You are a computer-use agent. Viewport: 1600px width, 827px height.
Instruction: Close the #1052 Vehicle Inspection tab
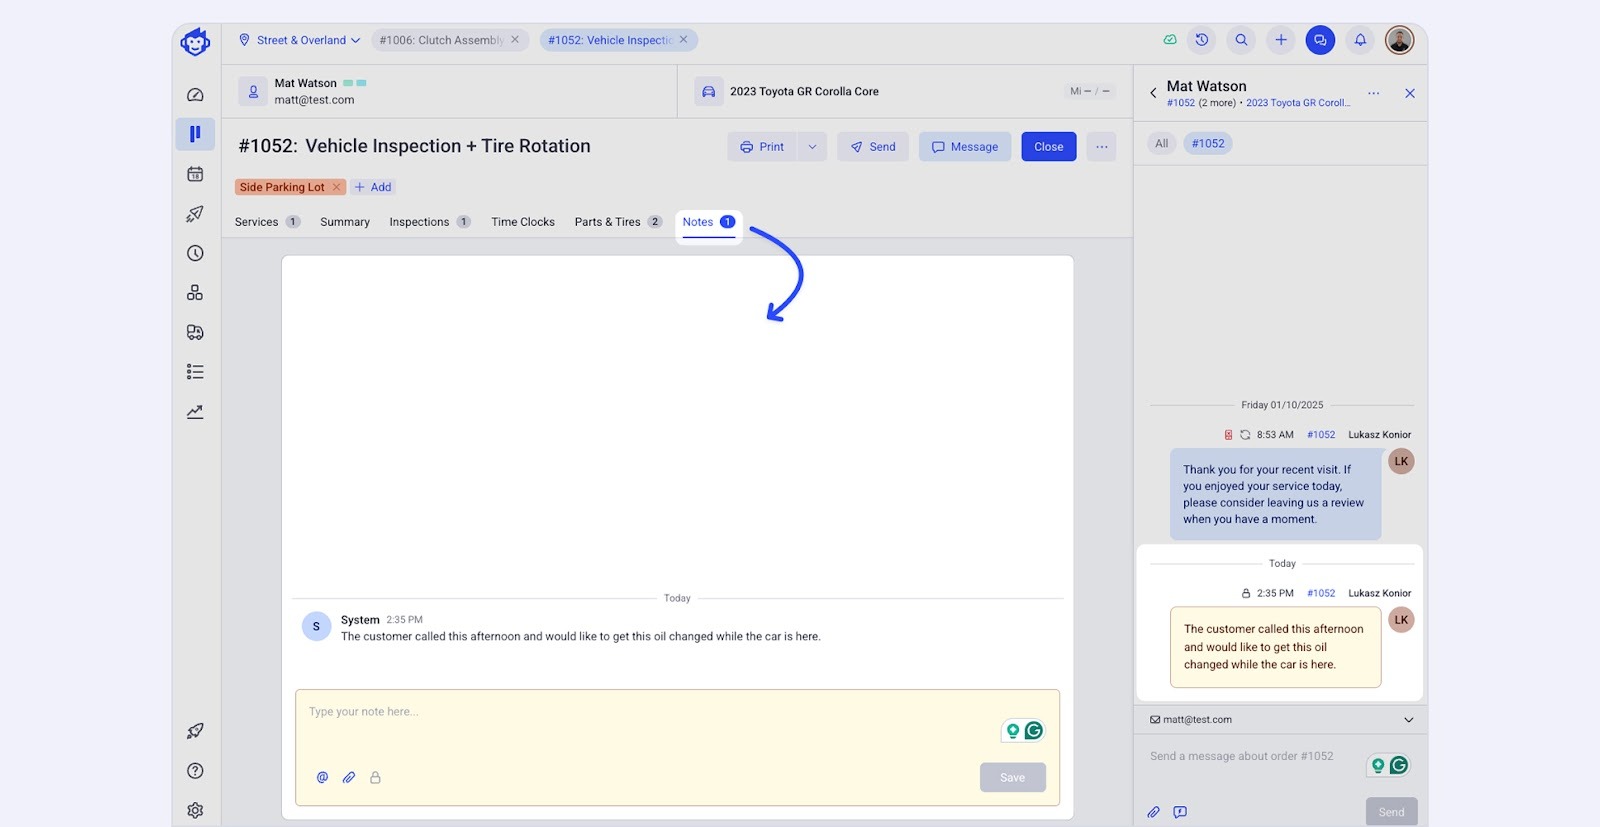(x=683, y=40)
